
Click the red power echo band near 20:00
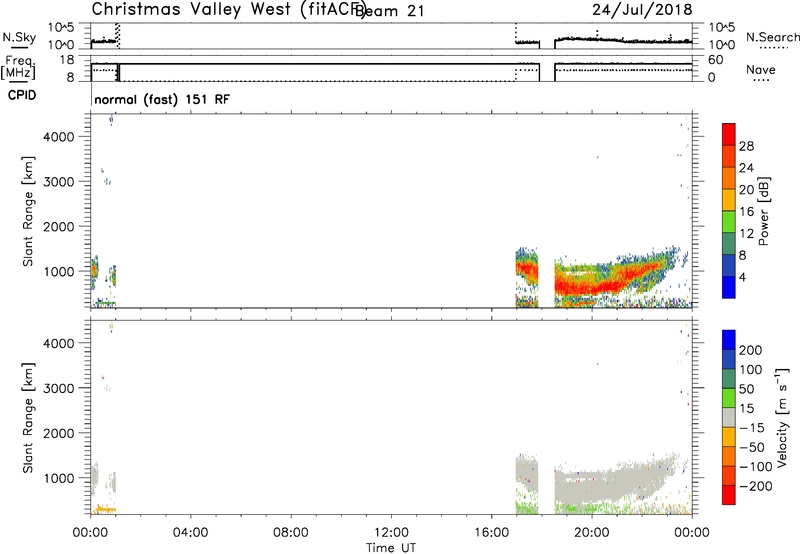coord(592,286)
